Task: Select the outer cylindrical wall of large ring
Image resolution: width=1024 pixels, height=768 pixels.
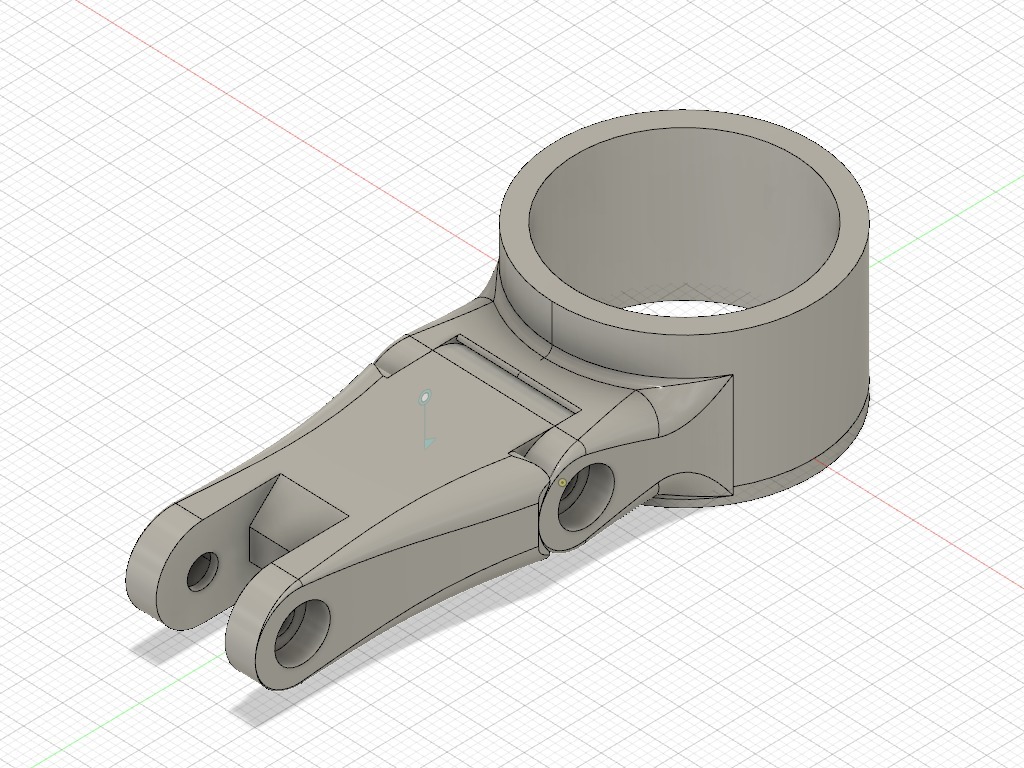Action: [x=803, y=385]
